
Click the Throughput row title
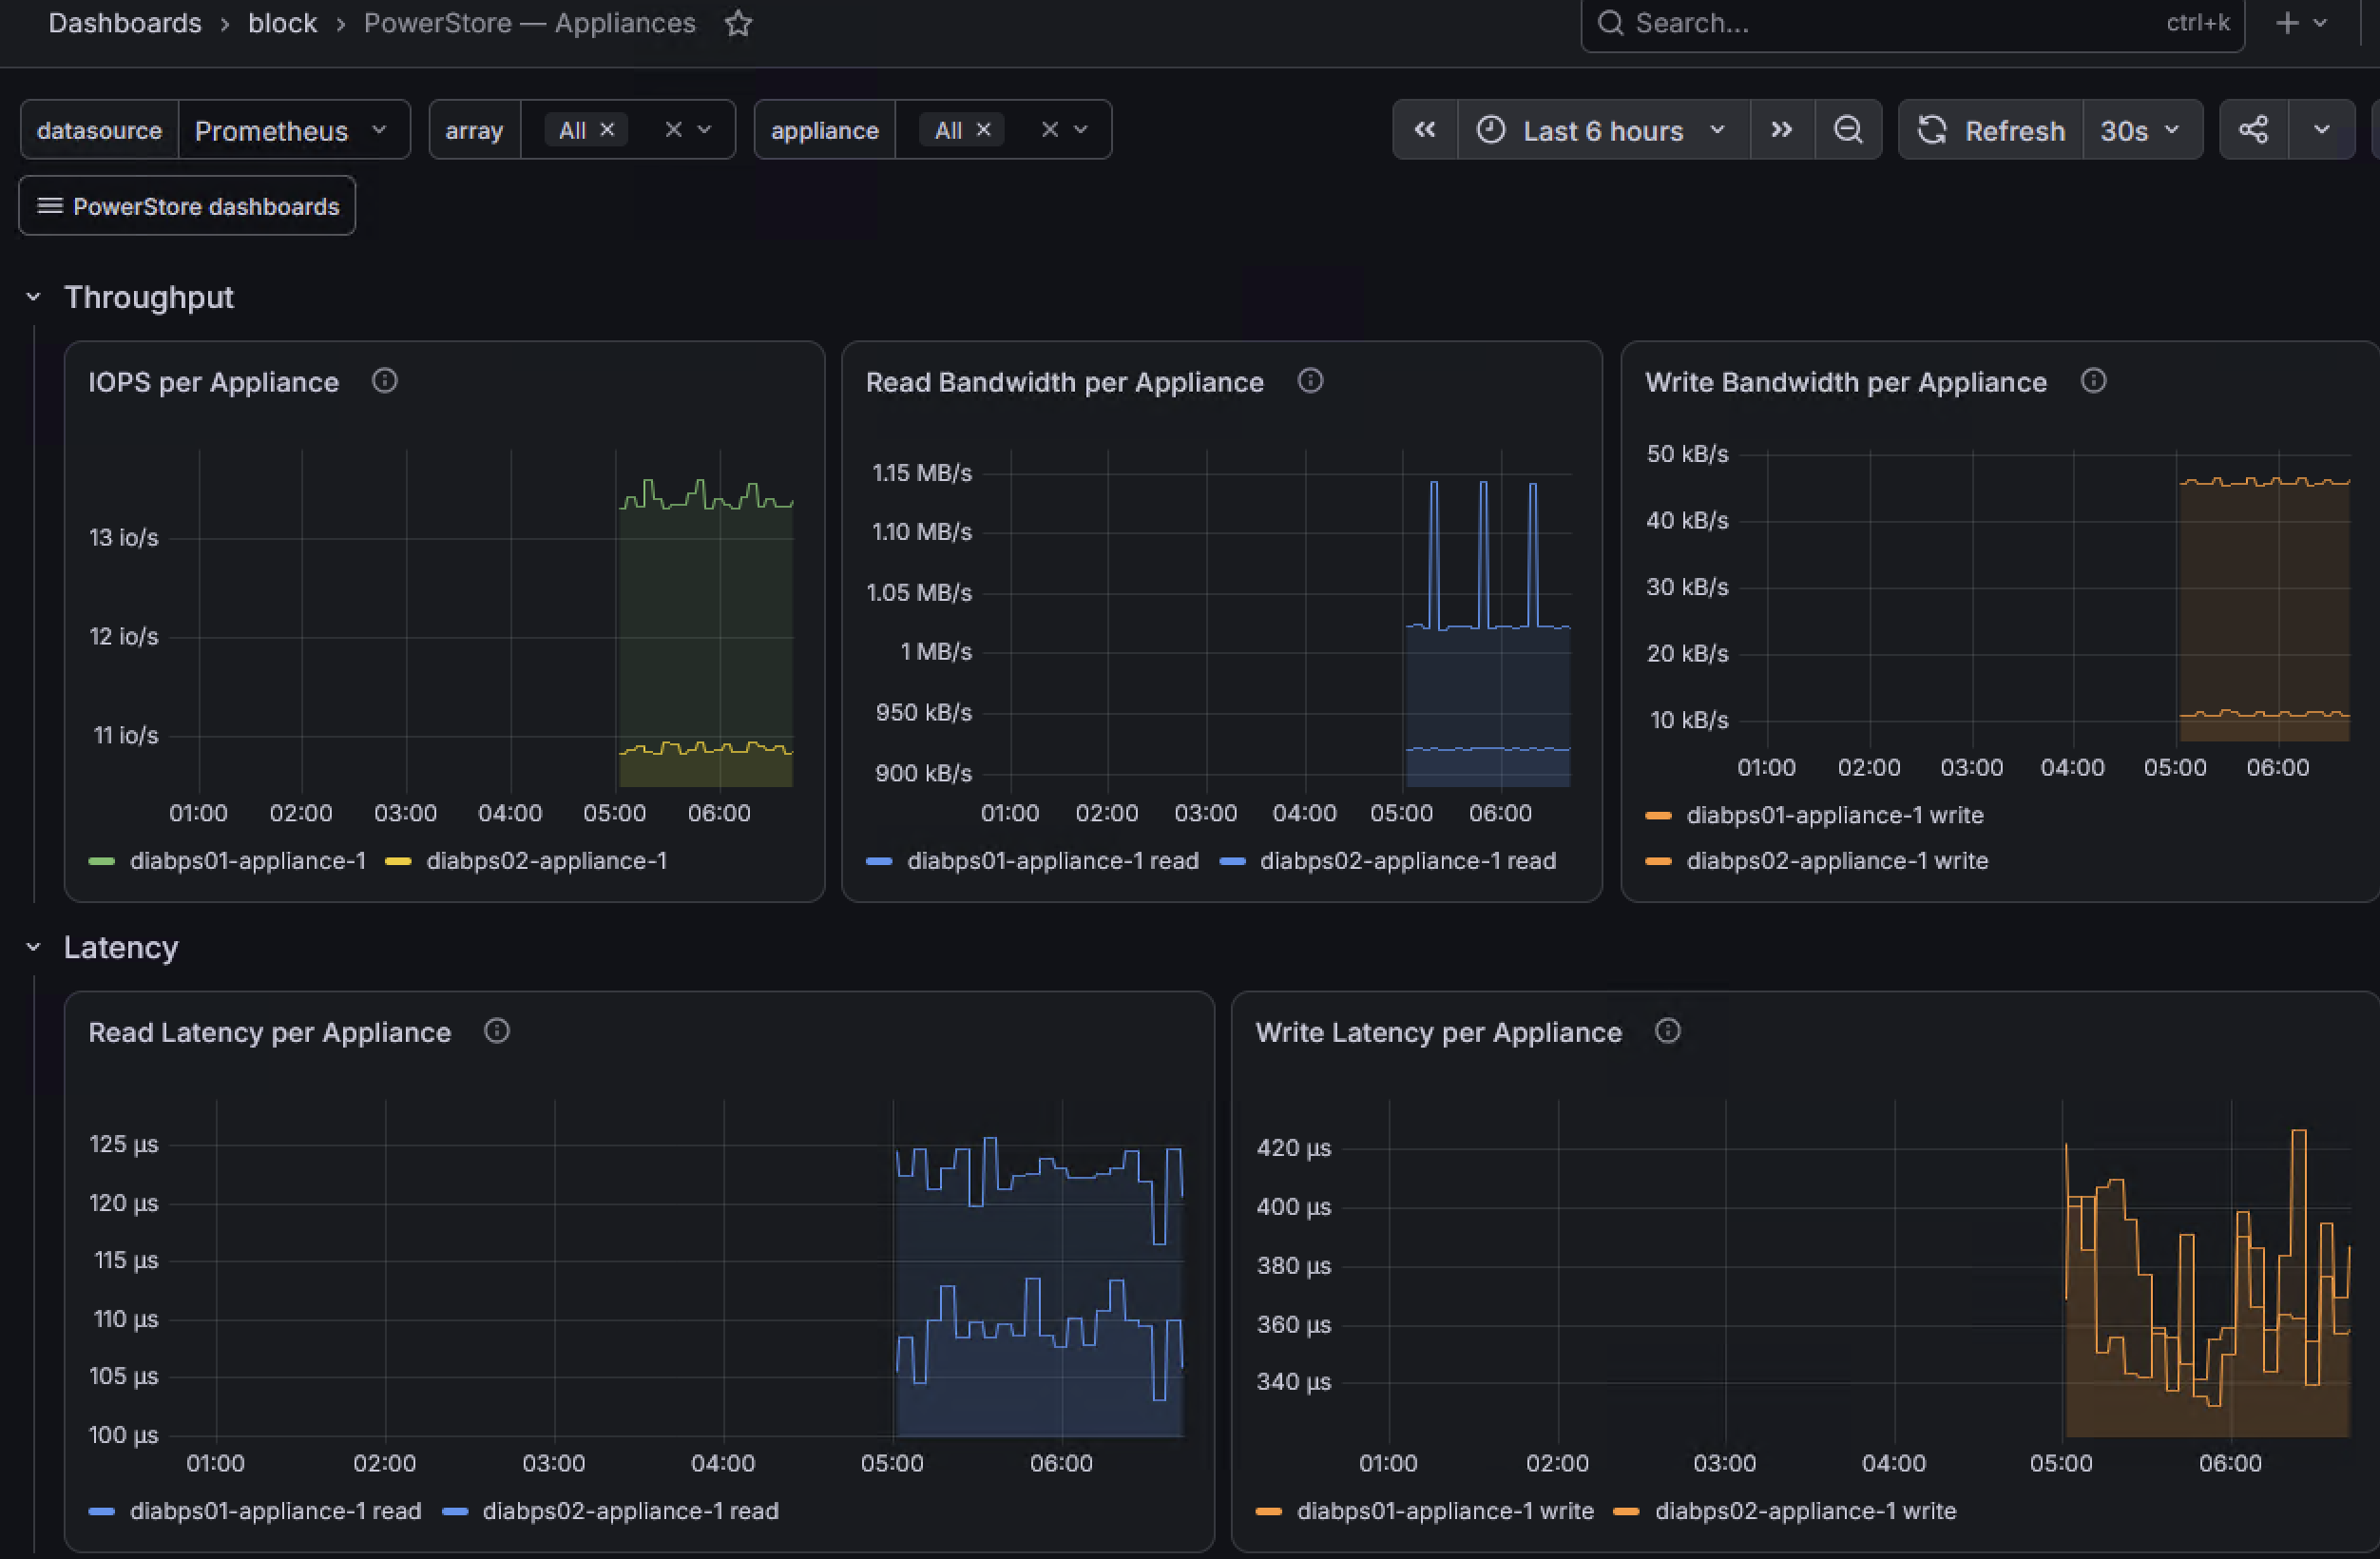[149, 297]
